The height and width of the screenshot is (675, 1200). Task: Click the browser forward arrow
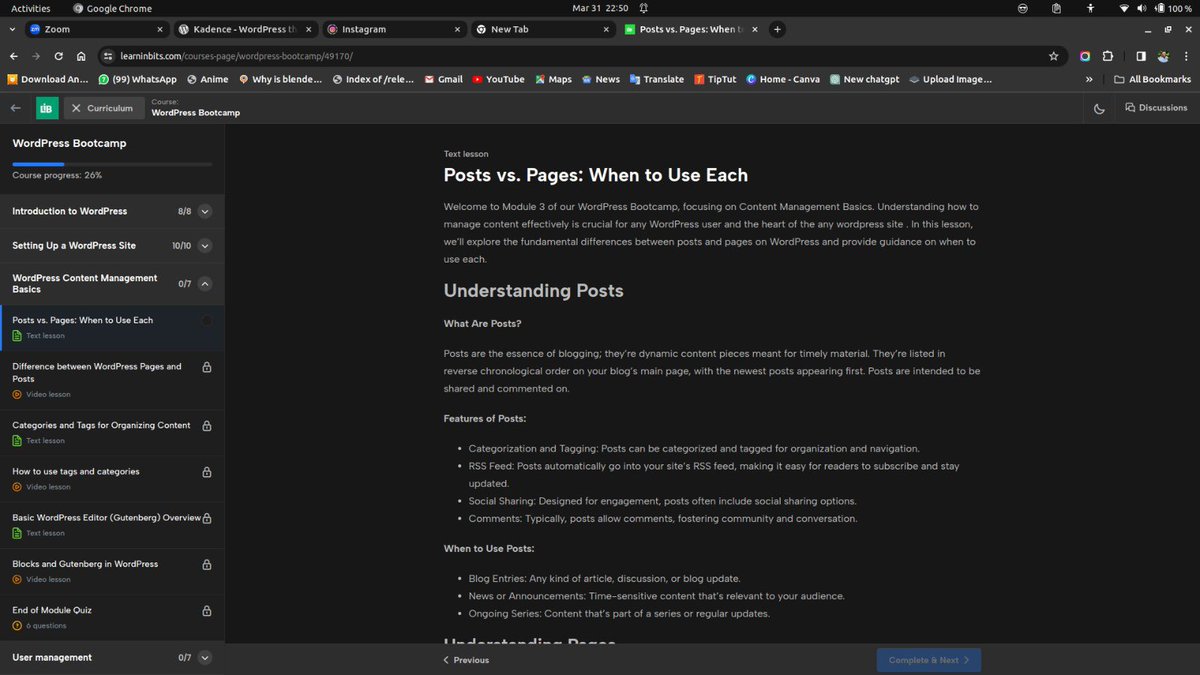(37, 57)
